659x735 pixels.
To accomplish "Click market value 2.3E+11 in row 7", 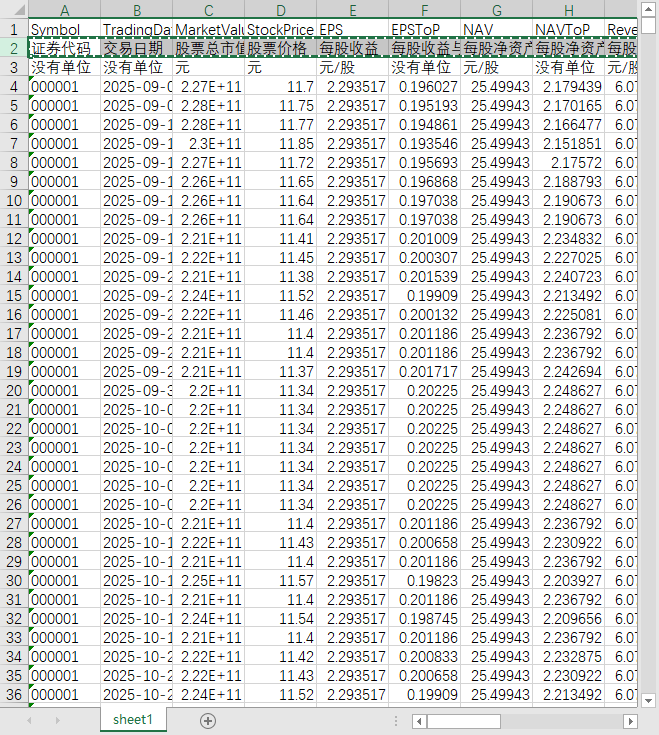I will [209, 143].
